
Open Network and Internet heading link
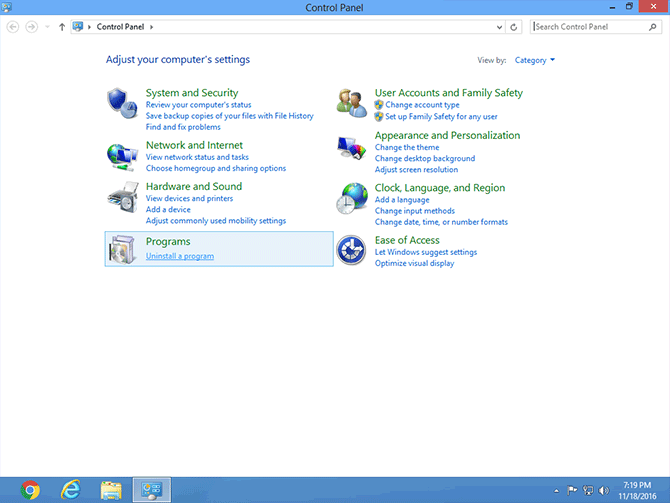194,145
